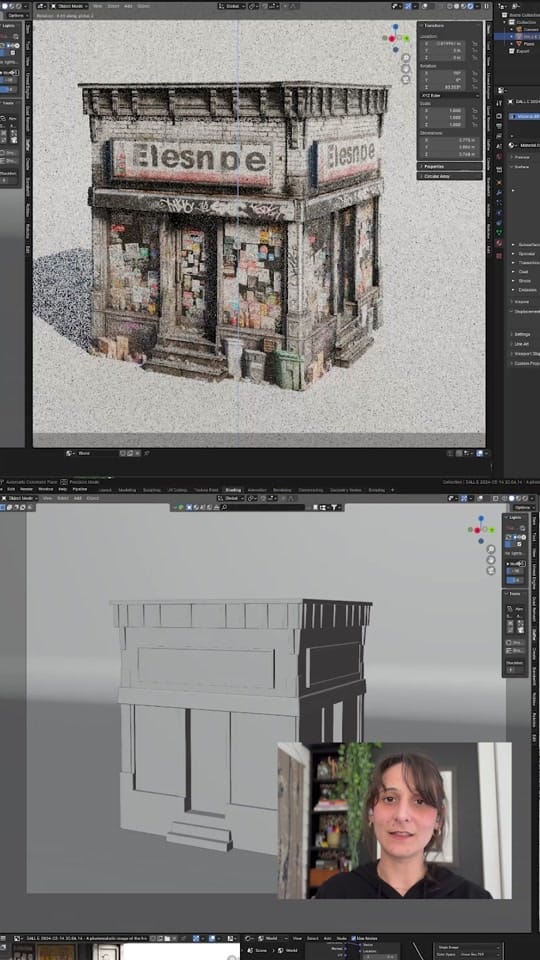
Task: Expand the Properties panel in sidebar
Action: coord(450,167)
